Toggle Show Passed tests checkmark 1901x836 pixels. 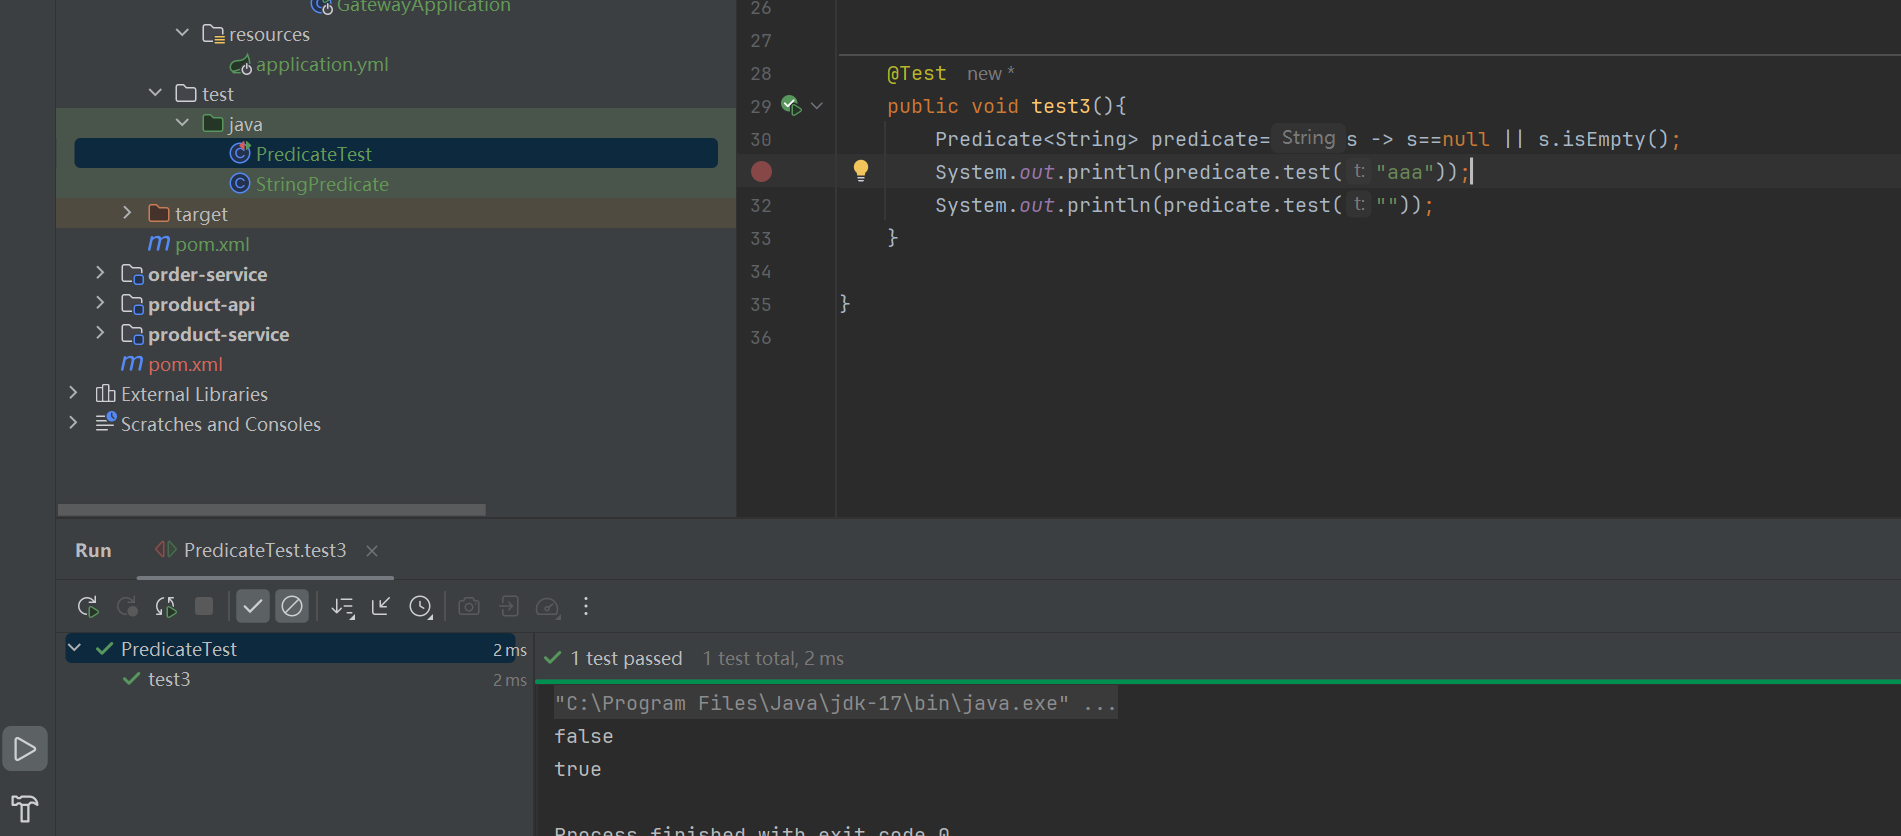coord(253,606)
